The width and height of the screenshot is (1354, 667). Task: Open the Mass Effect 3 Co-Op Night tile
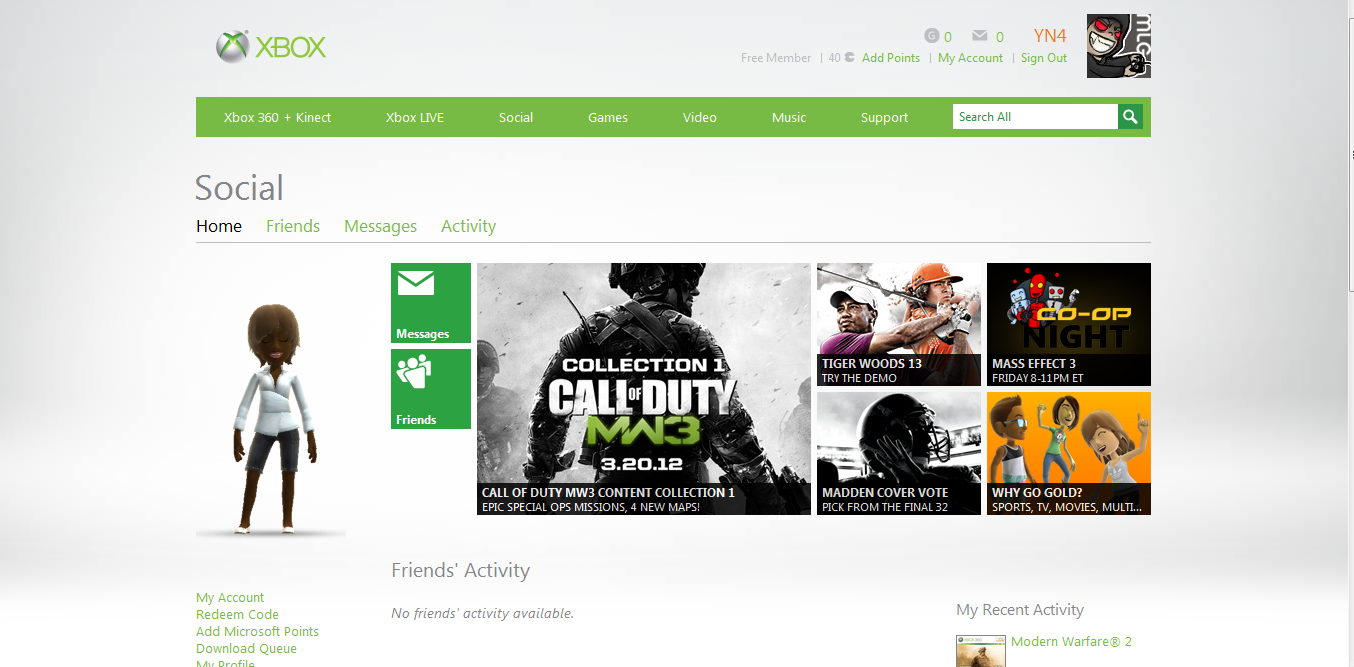pos(1069,324)
